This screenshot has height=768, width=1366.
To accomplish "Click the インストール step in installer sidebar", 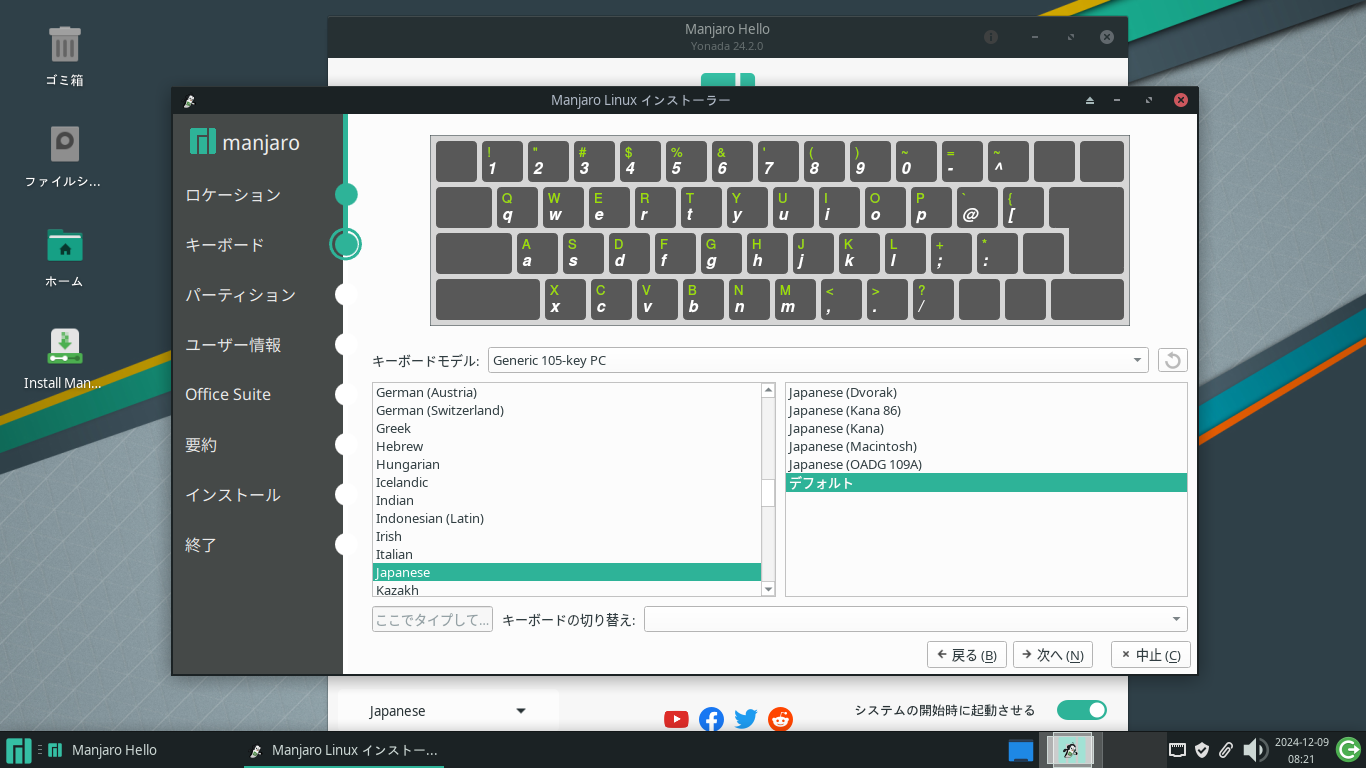I will [233, 495].
